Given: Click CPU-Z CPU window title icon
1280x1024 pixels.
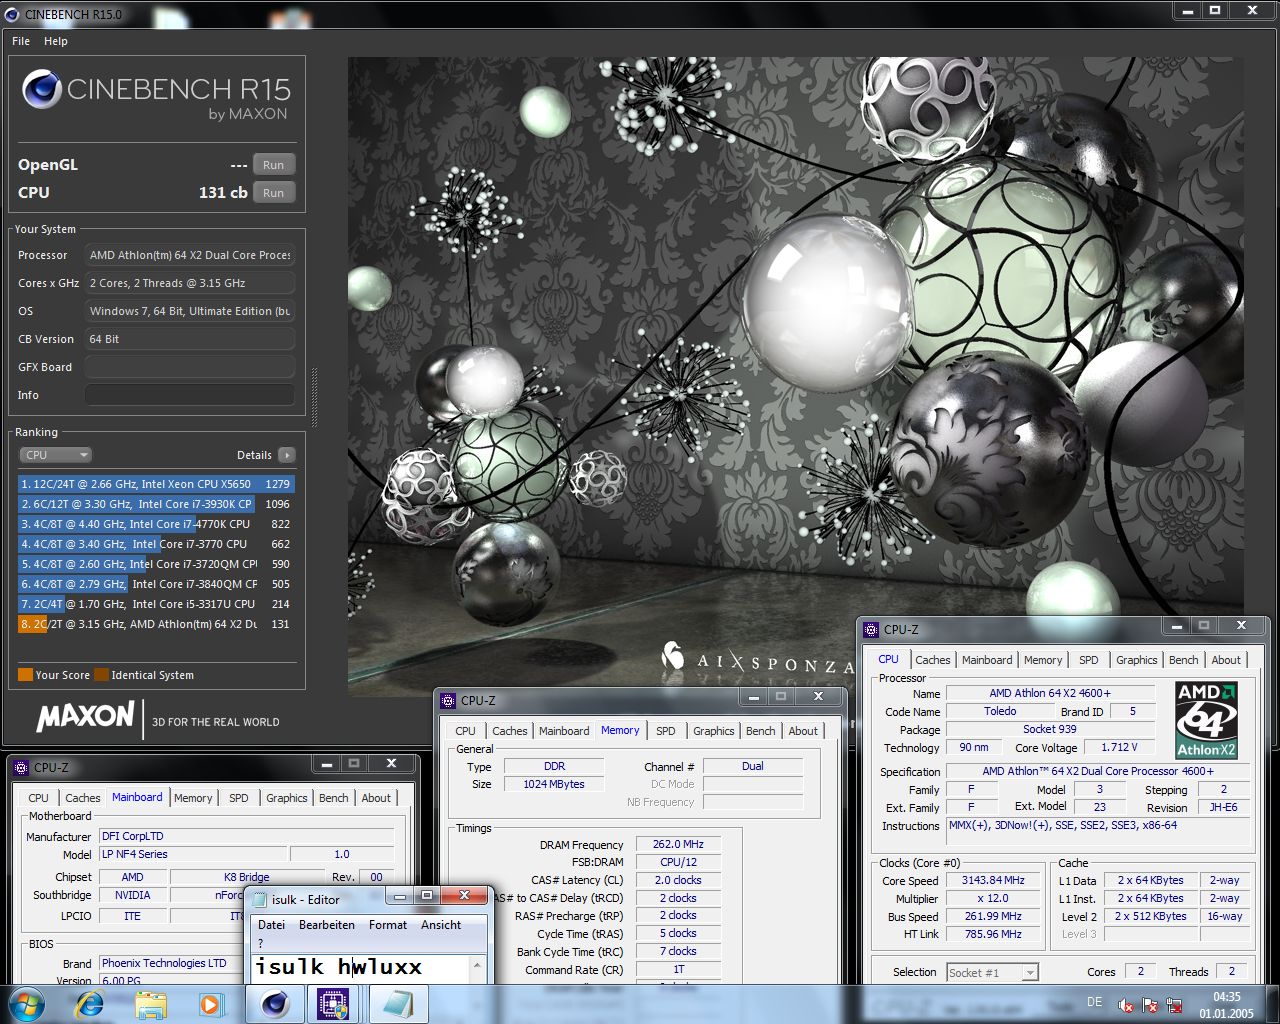Looking at the screenshot, I should [872, 629].
